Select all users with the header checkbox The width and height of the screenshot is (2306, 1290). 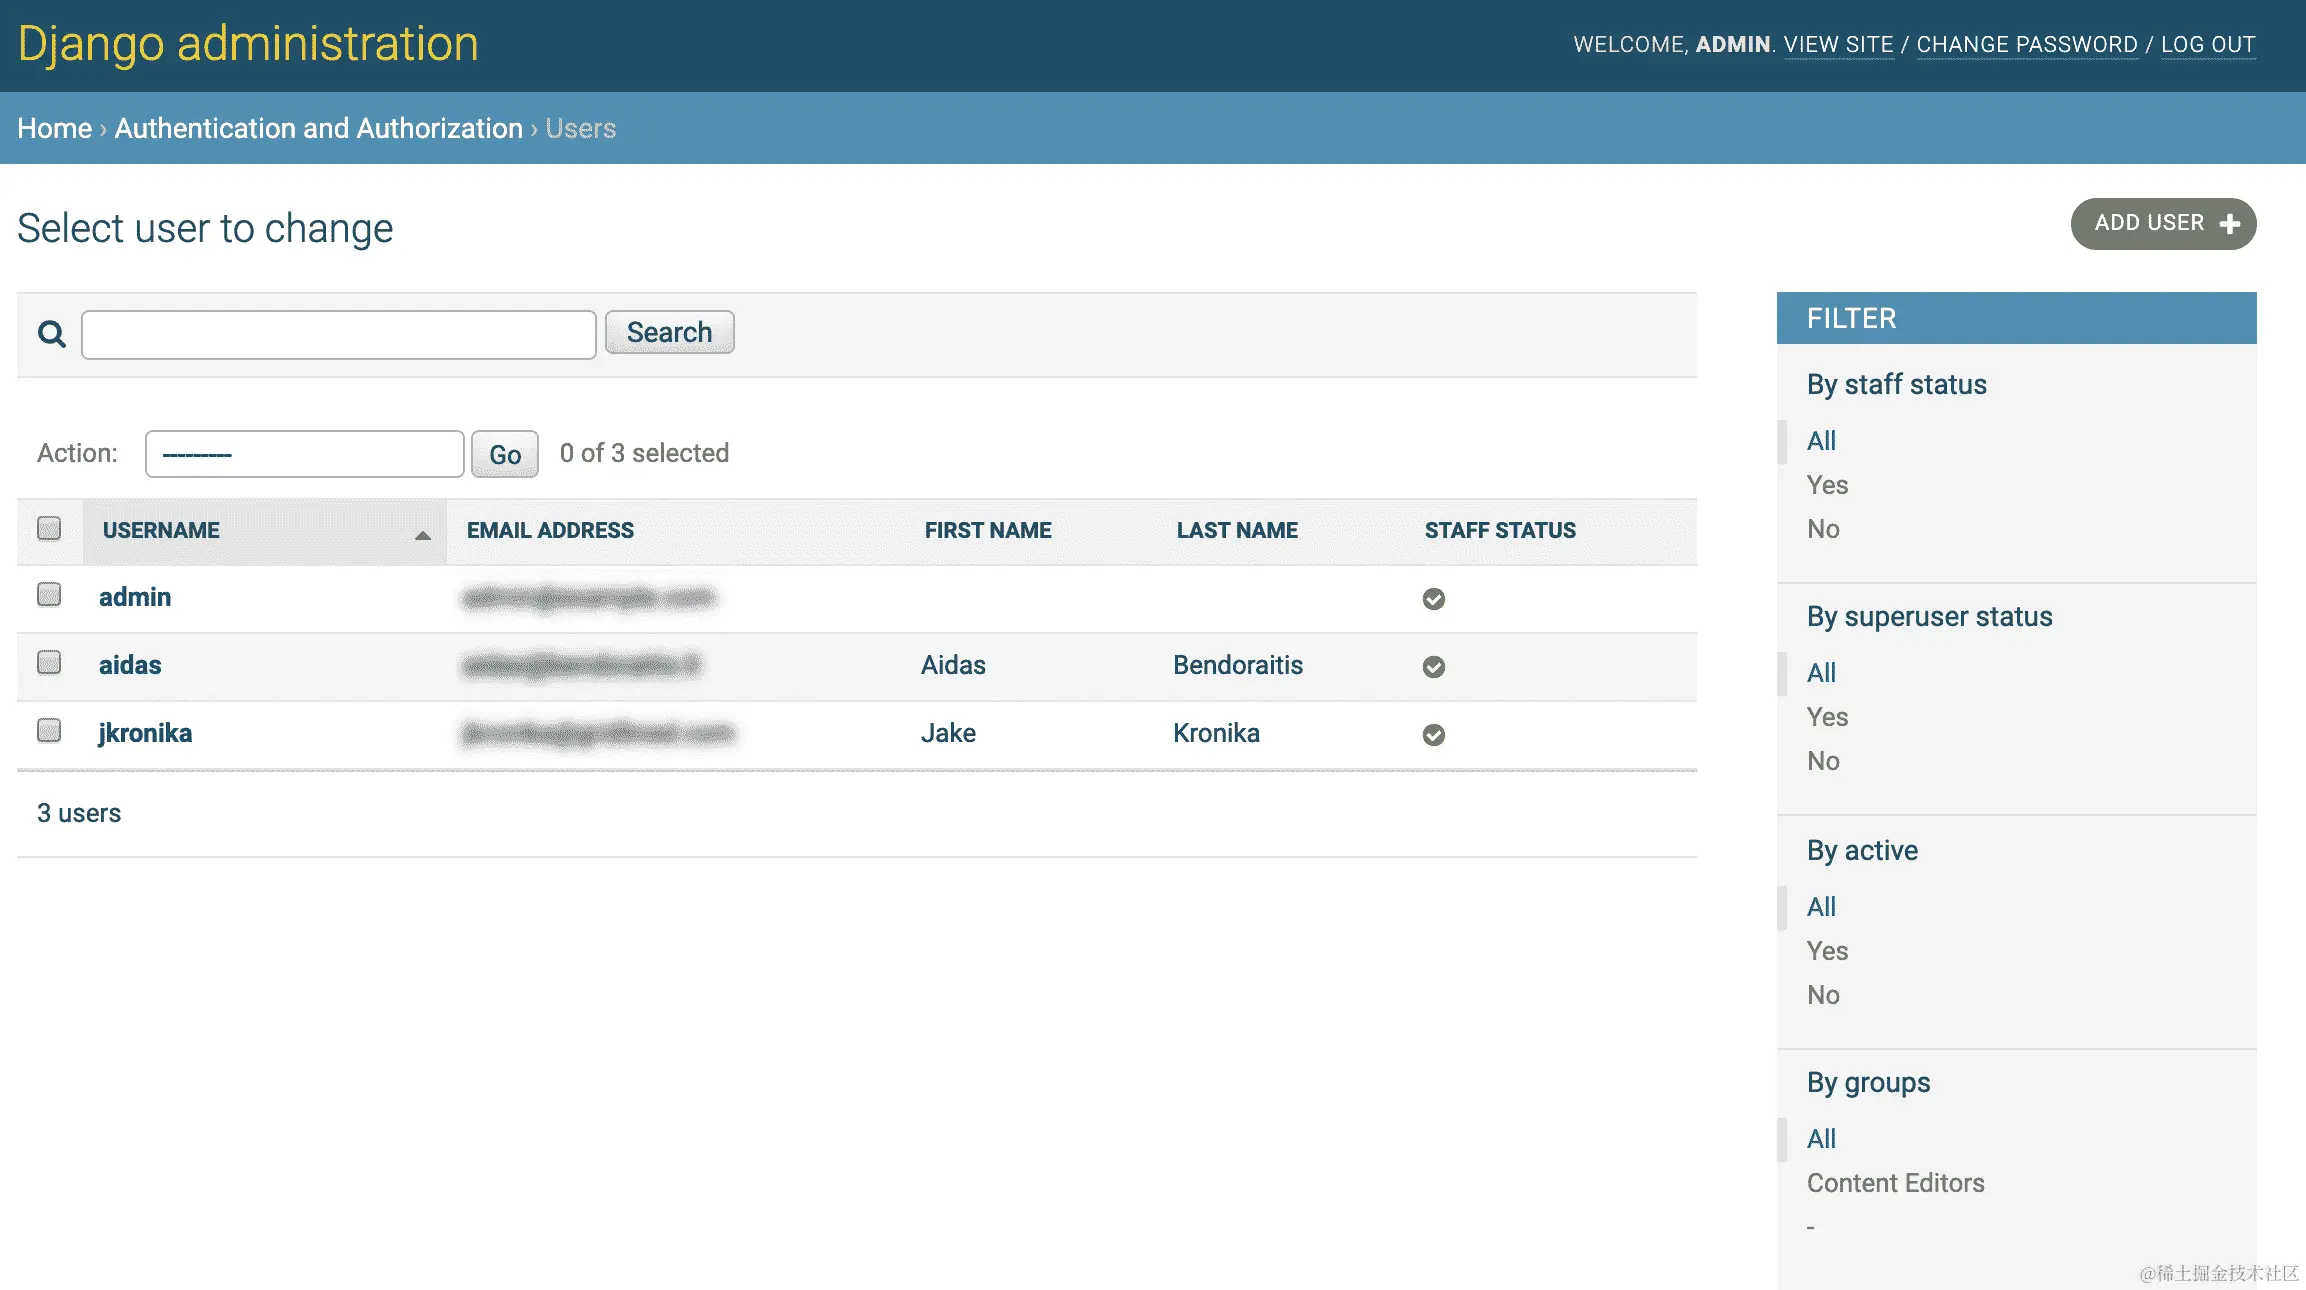[49, 528]
